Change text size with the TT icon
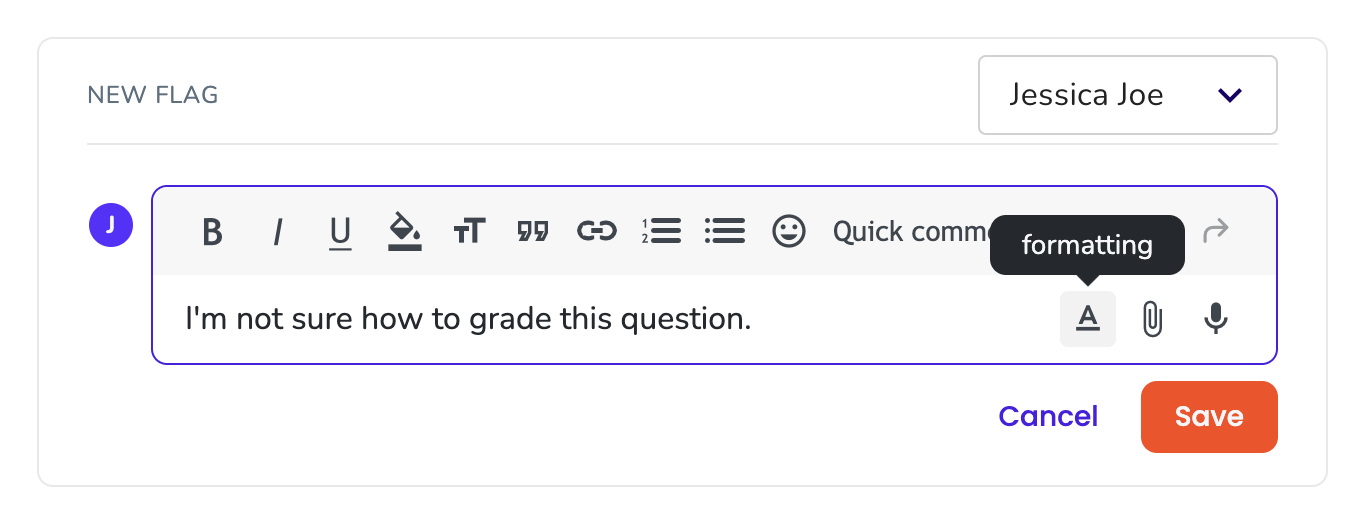The width and height of the screenshot is (1370, 518). point(469,232)
